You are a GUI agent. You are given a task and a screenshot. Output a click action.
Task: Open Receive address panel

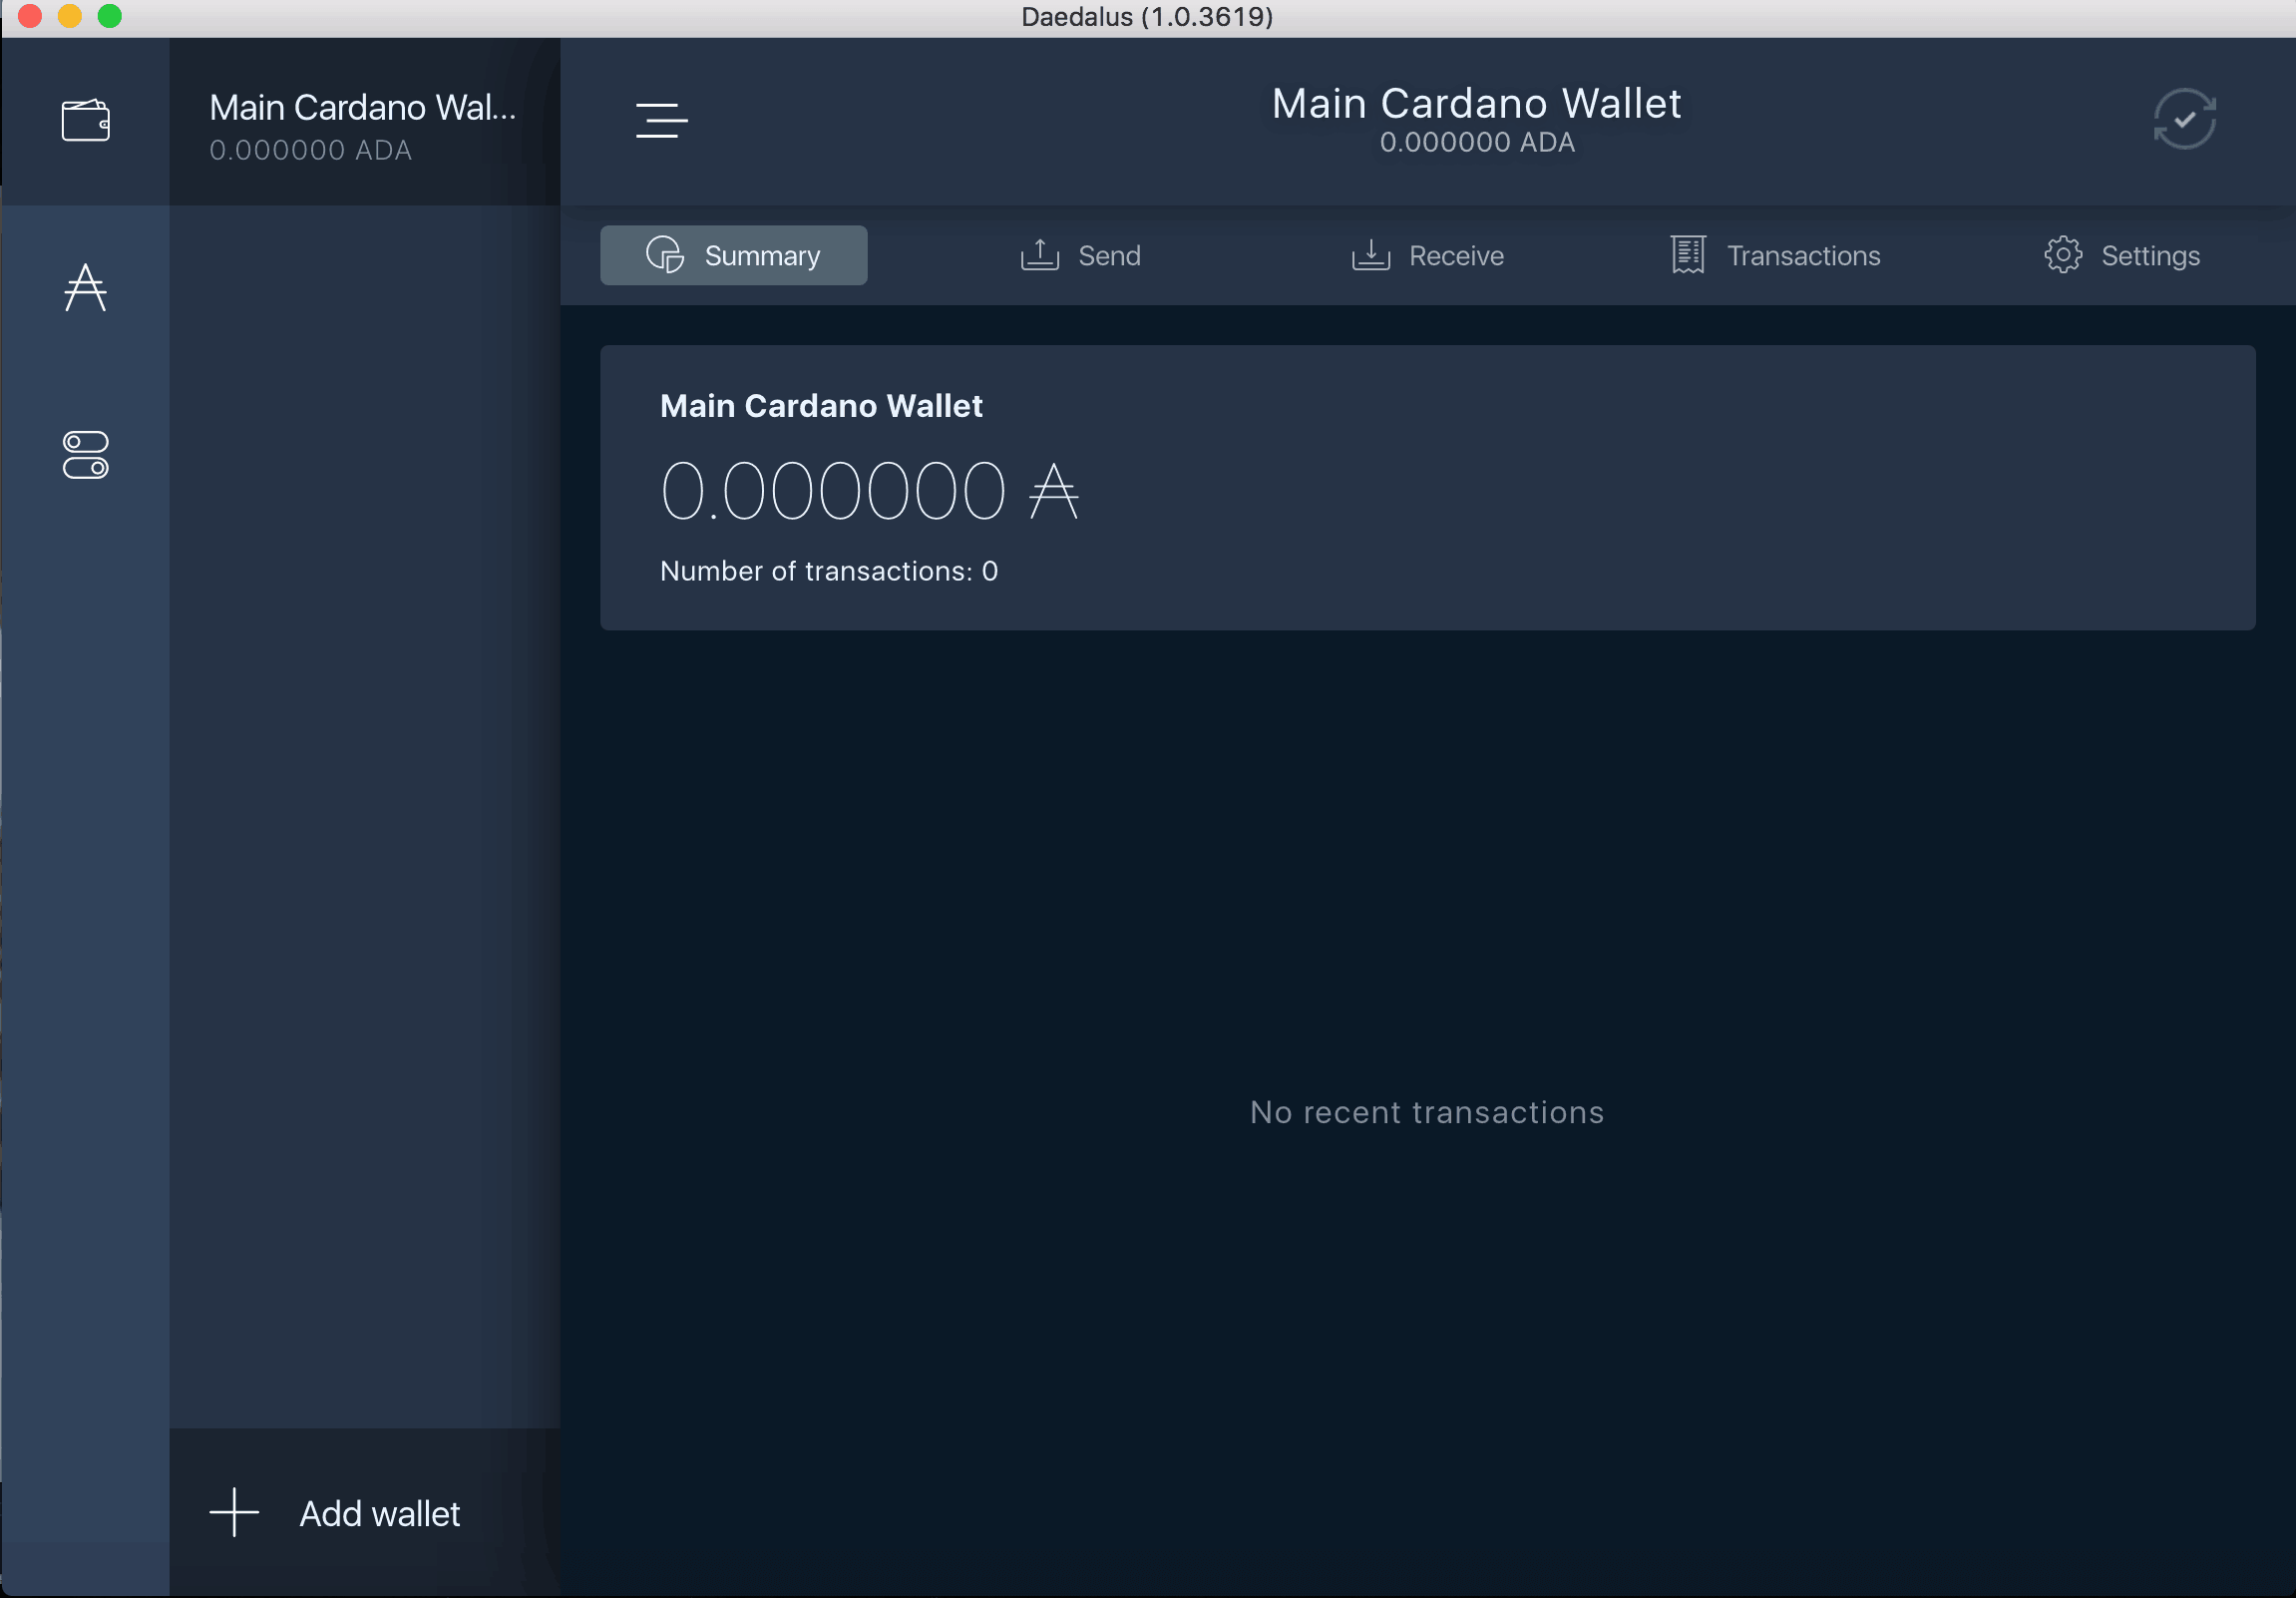pos(1427,254)
